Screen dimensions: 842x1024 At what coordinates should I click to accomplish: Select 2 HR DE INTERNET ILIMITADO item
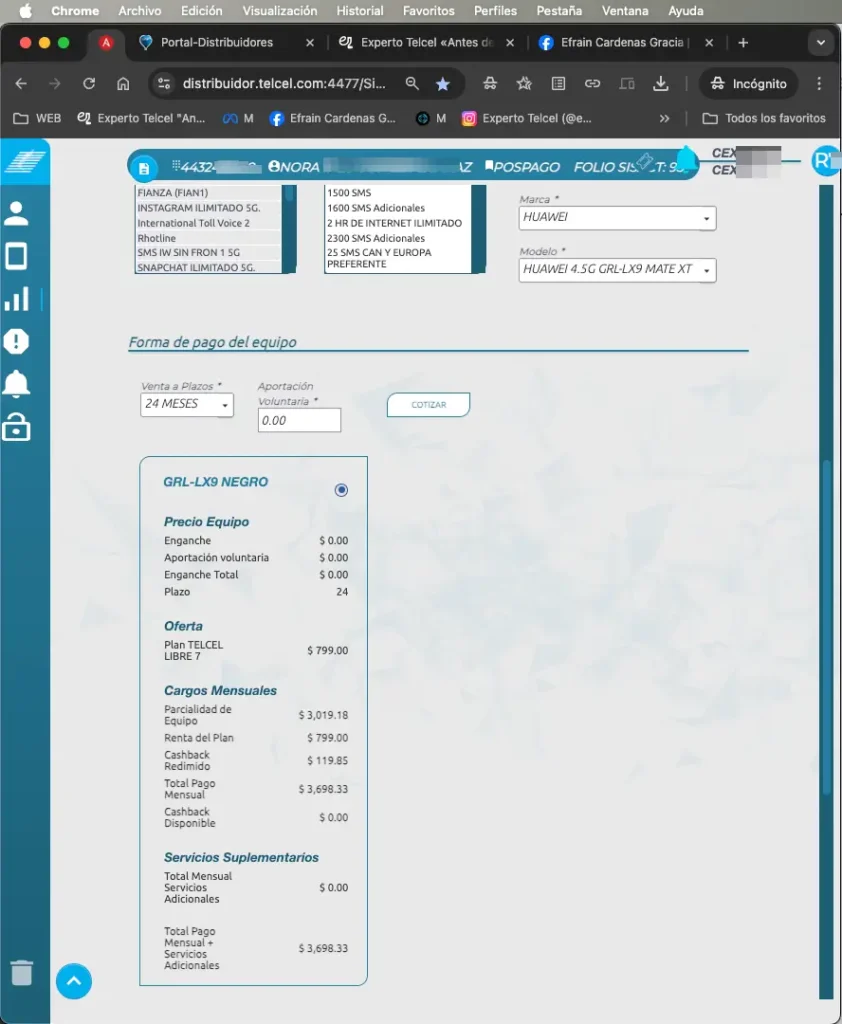(x=395, y=223)
